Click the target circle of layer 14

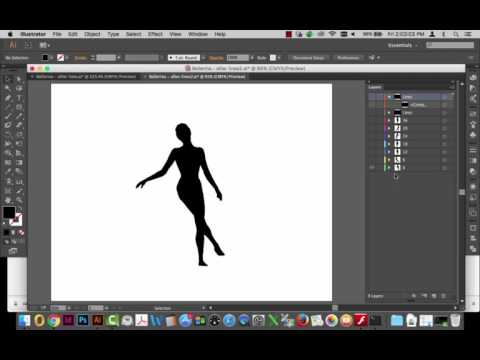[x=444, y=136]
